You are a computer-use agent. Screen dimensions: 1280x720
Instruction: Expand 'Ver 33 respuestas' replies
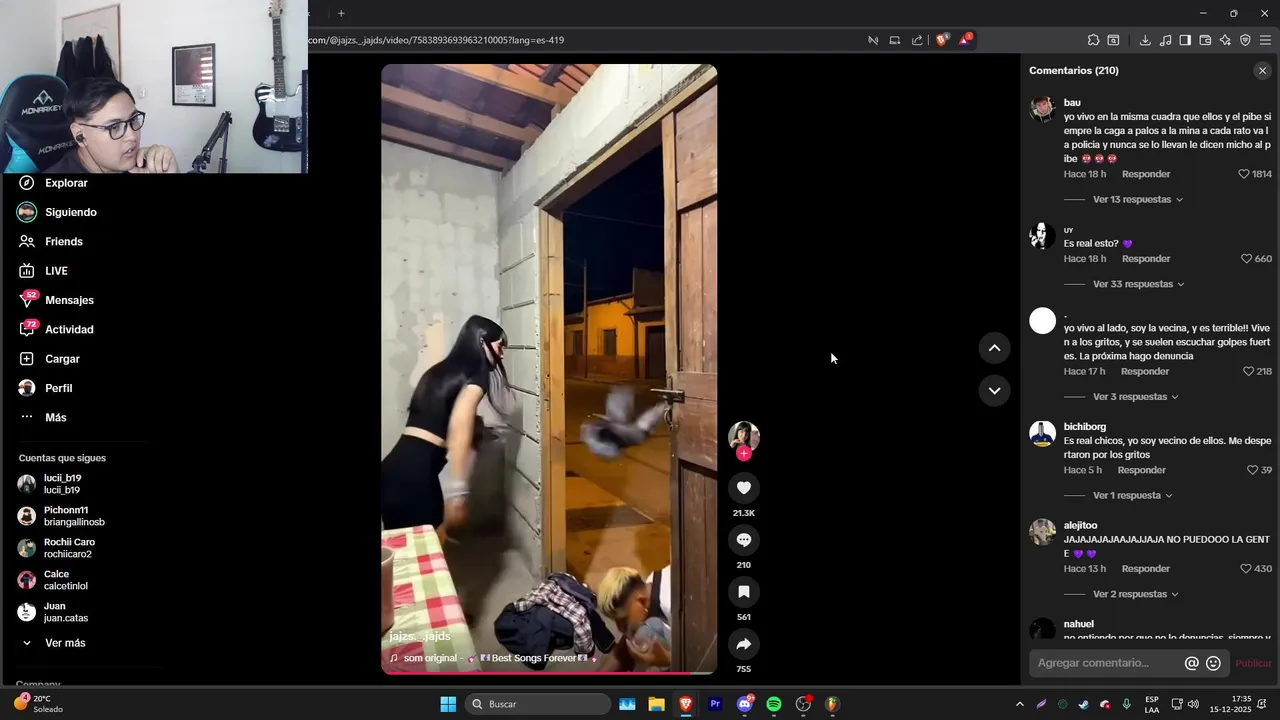1139,284
